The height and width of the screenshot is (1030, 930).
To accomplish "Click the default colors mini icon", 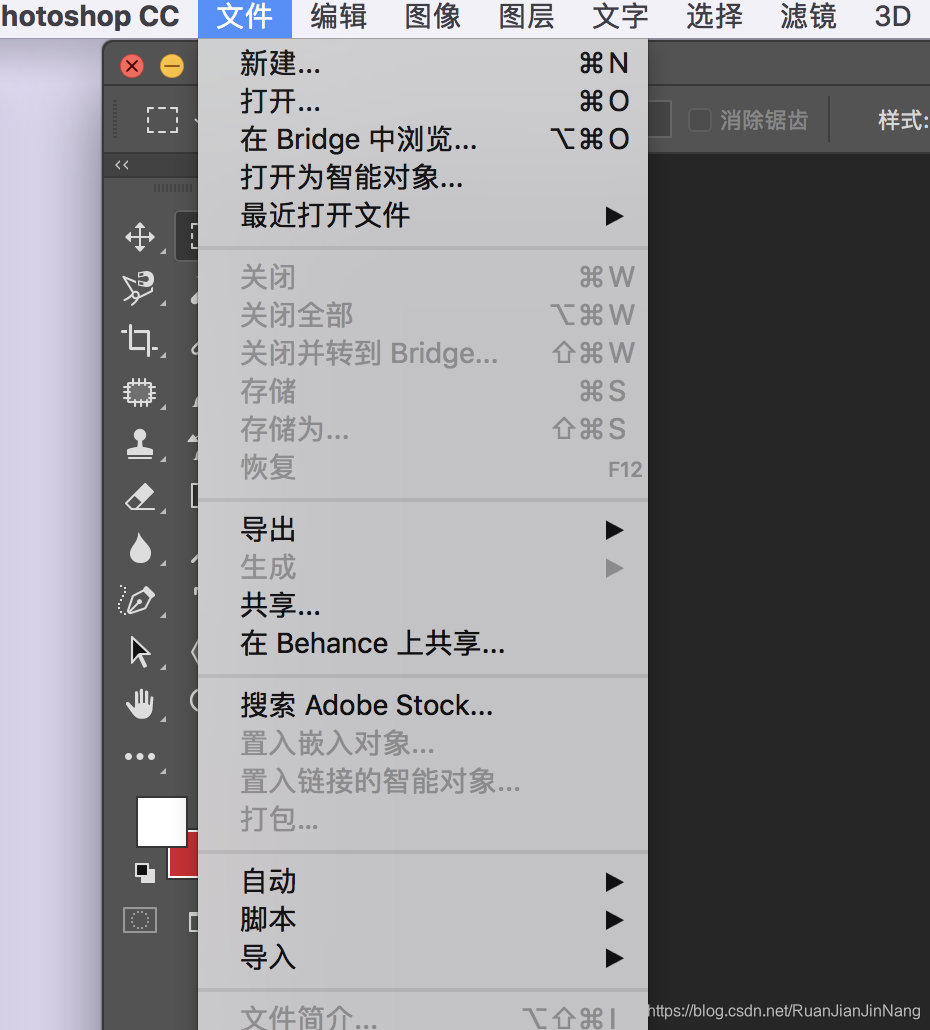I will pyautogui.click(x=145, y=873).
